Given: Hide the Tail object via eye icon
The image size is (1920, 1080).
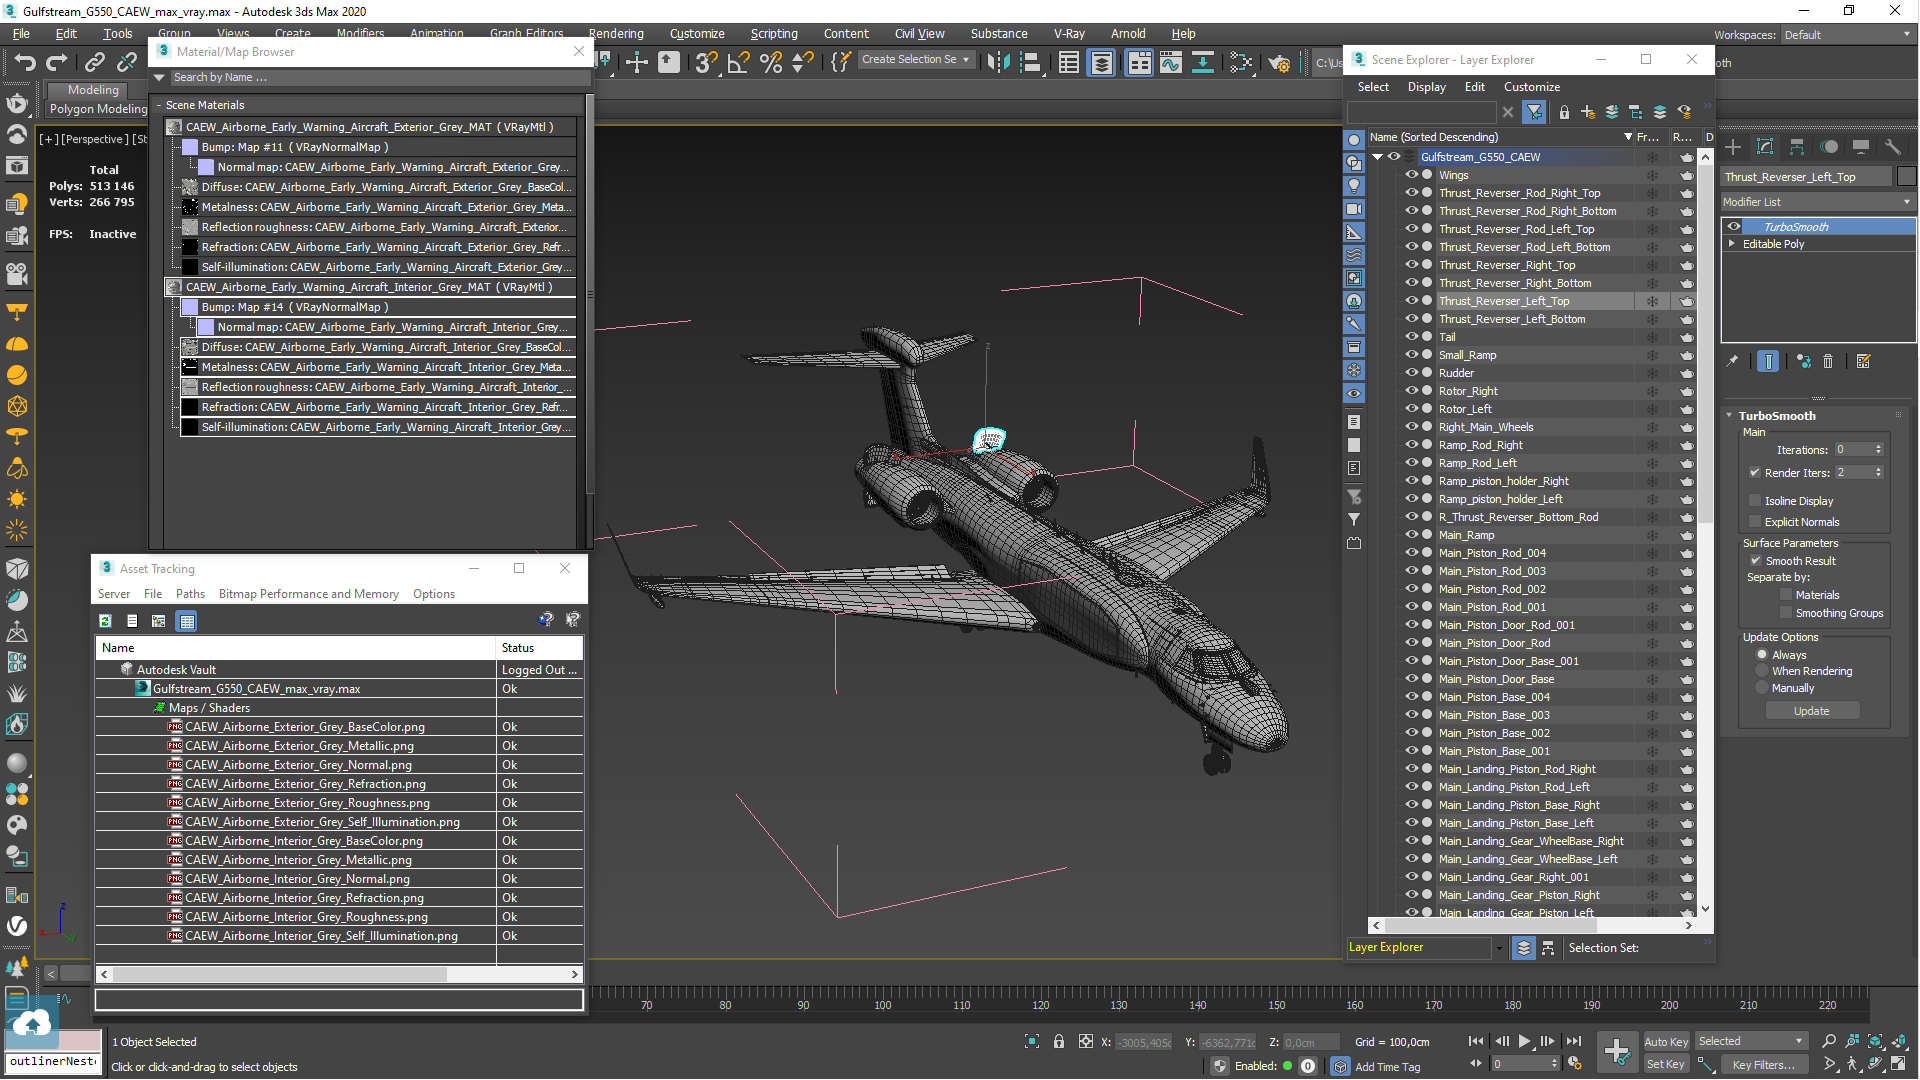Looking at the screenshot, I should [x=1411, y=337].
